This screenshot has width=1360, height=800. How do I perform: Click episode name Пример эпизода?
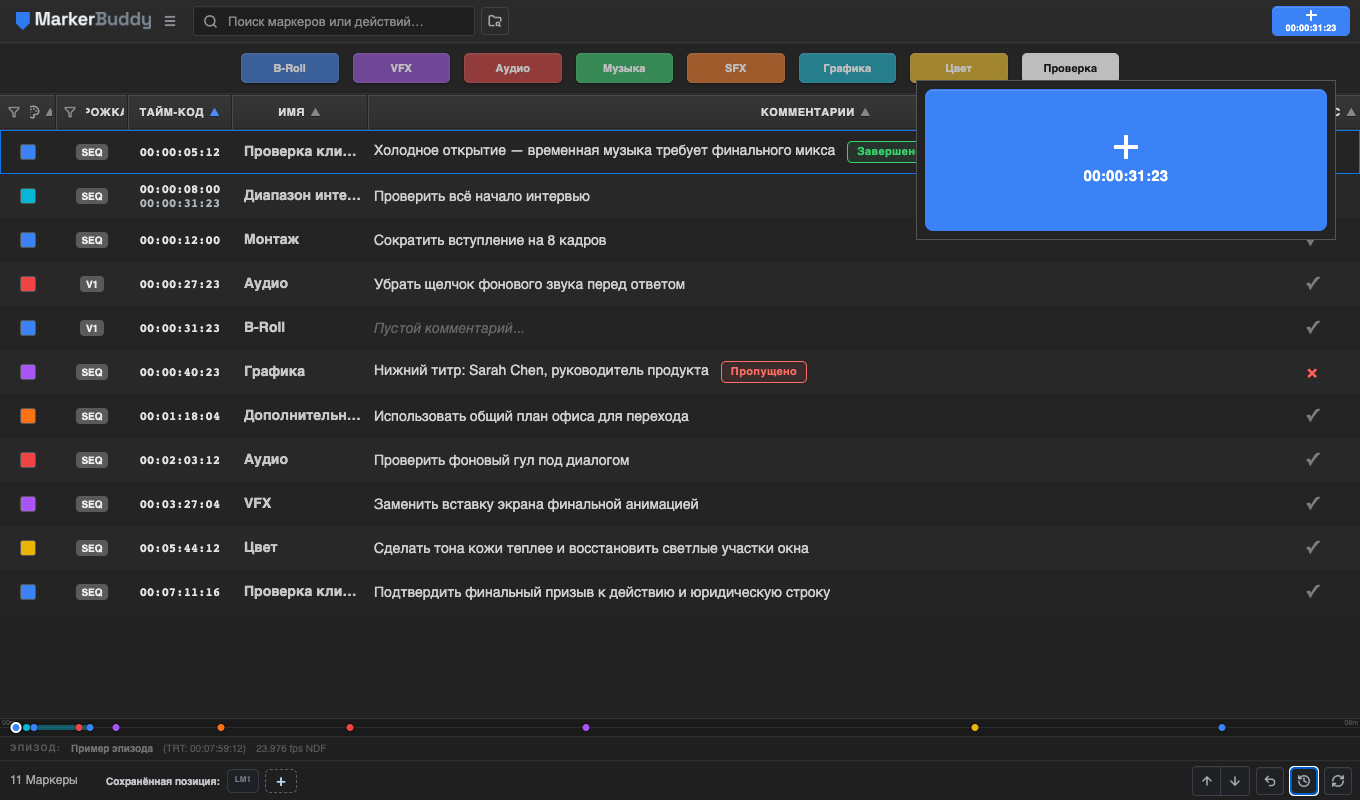tap(112, 748)
